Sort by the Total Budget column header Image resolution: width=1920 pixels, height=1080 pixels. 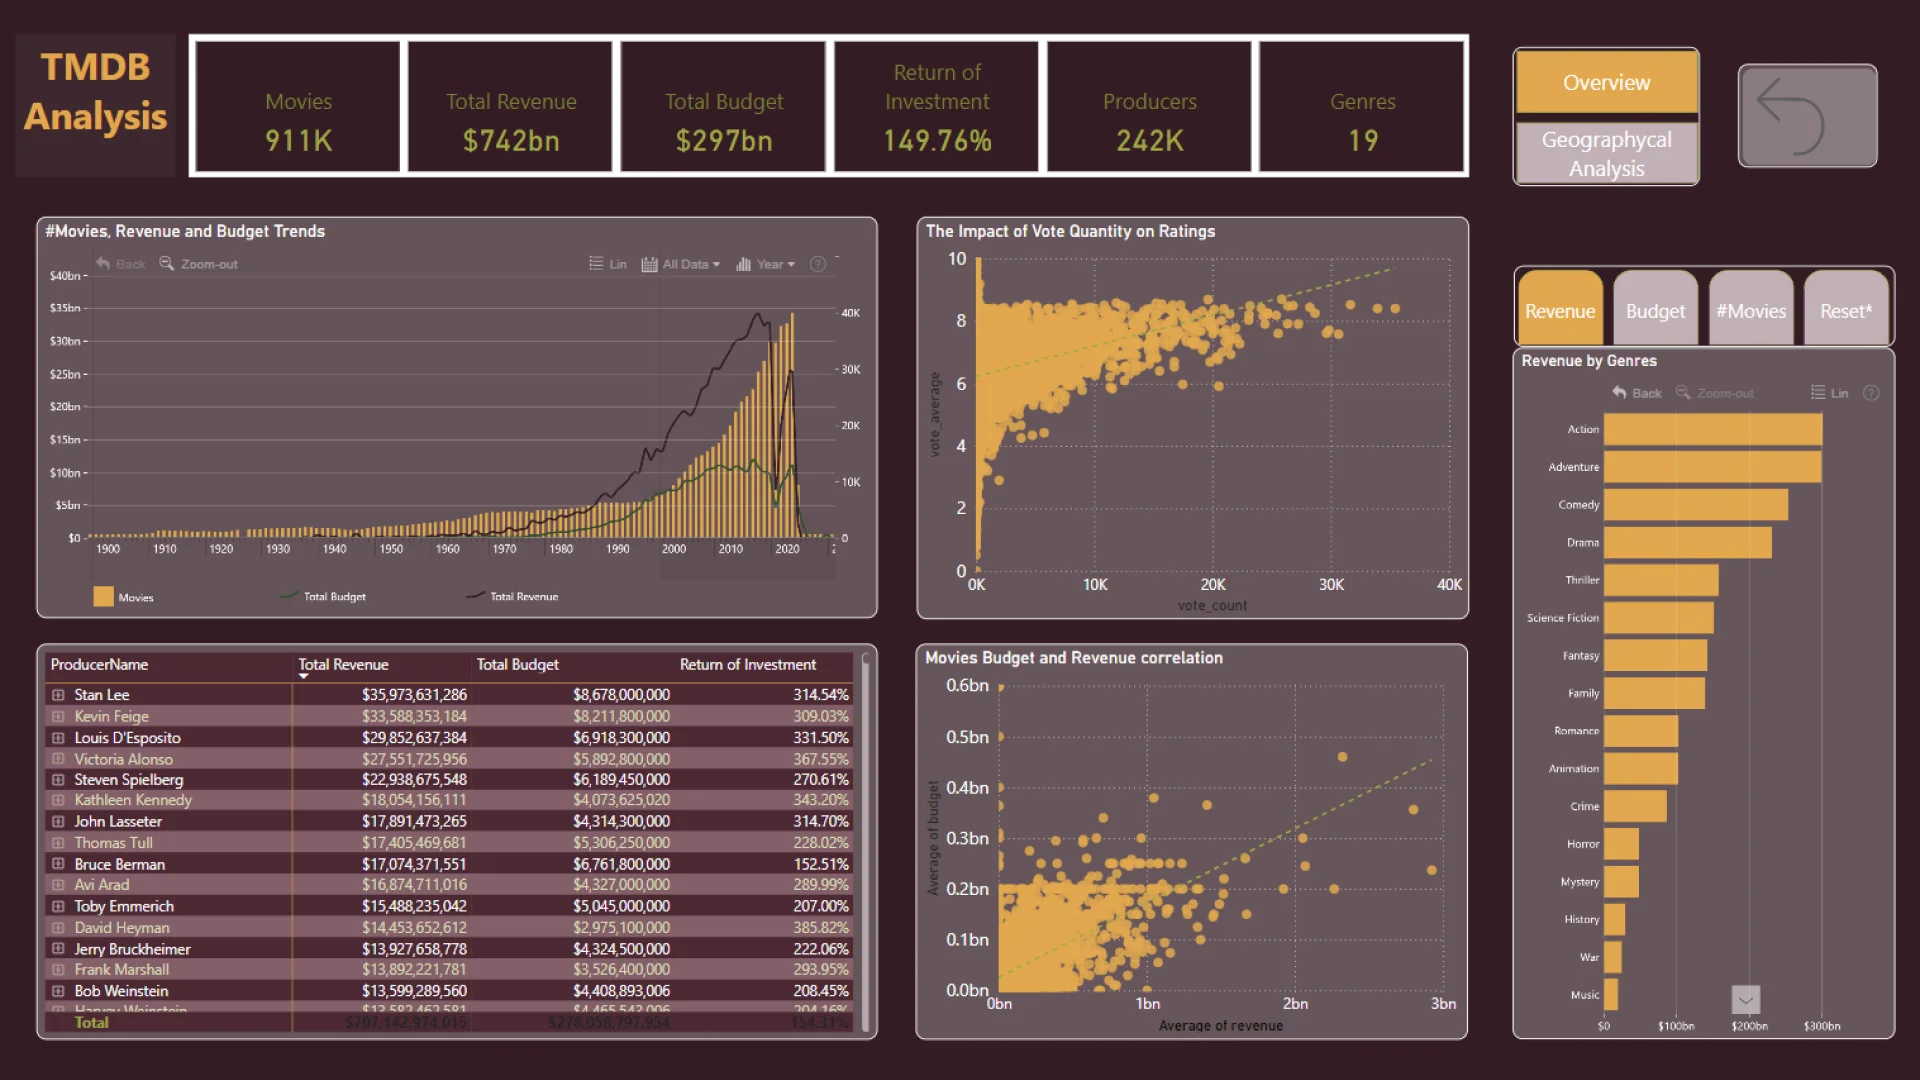tap(517, 665)
